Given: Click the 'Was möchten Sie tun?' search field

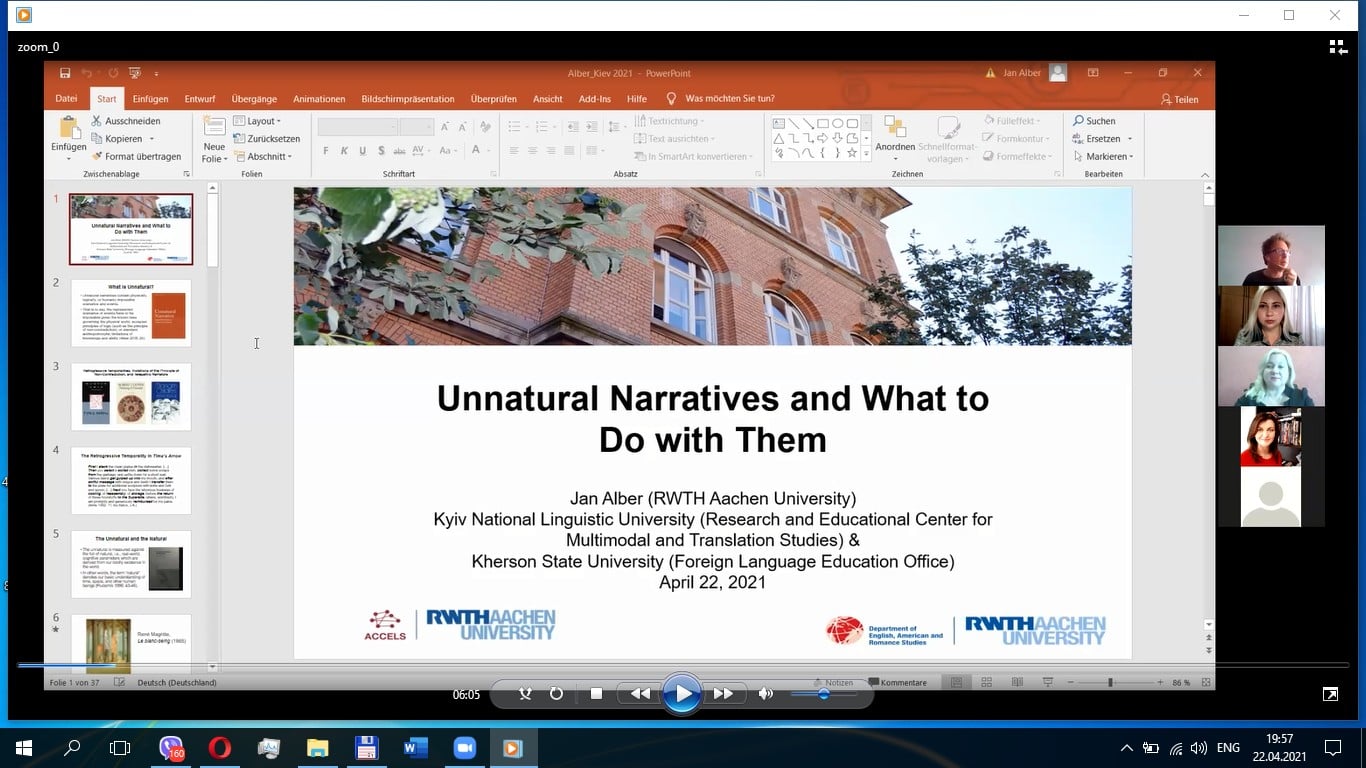Looking at the screenshot, I should (x=729, y=99).
